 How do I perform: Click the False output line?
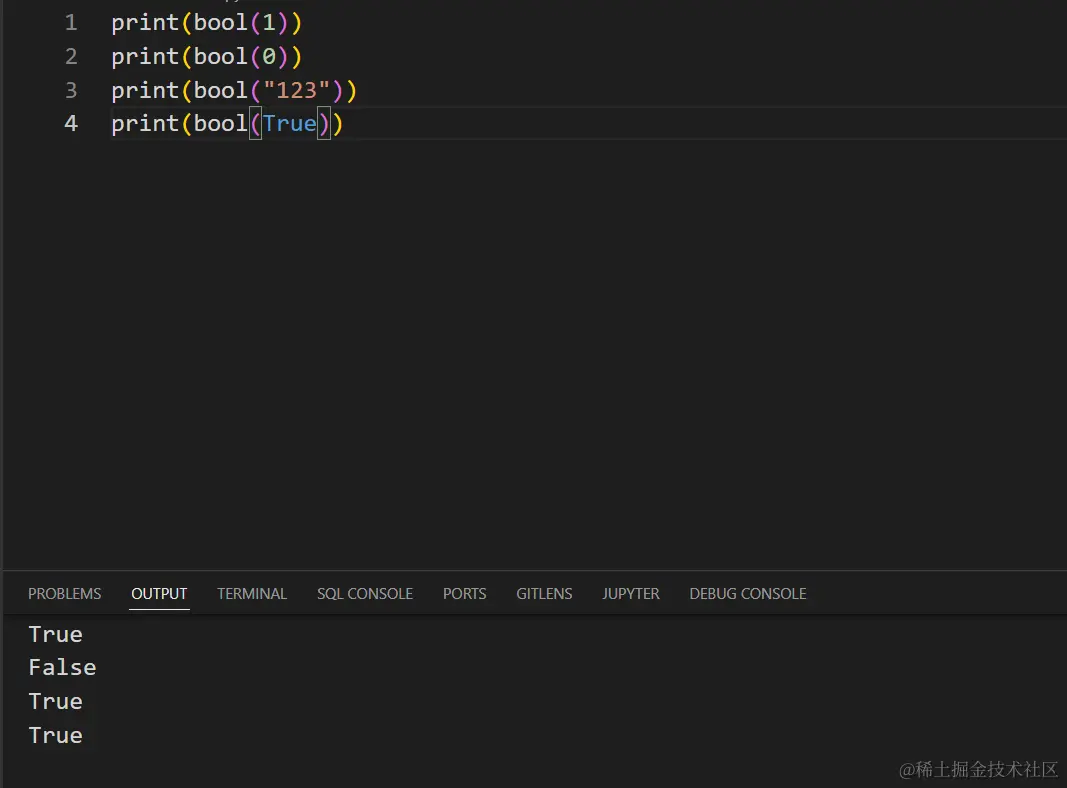[63, 668]
